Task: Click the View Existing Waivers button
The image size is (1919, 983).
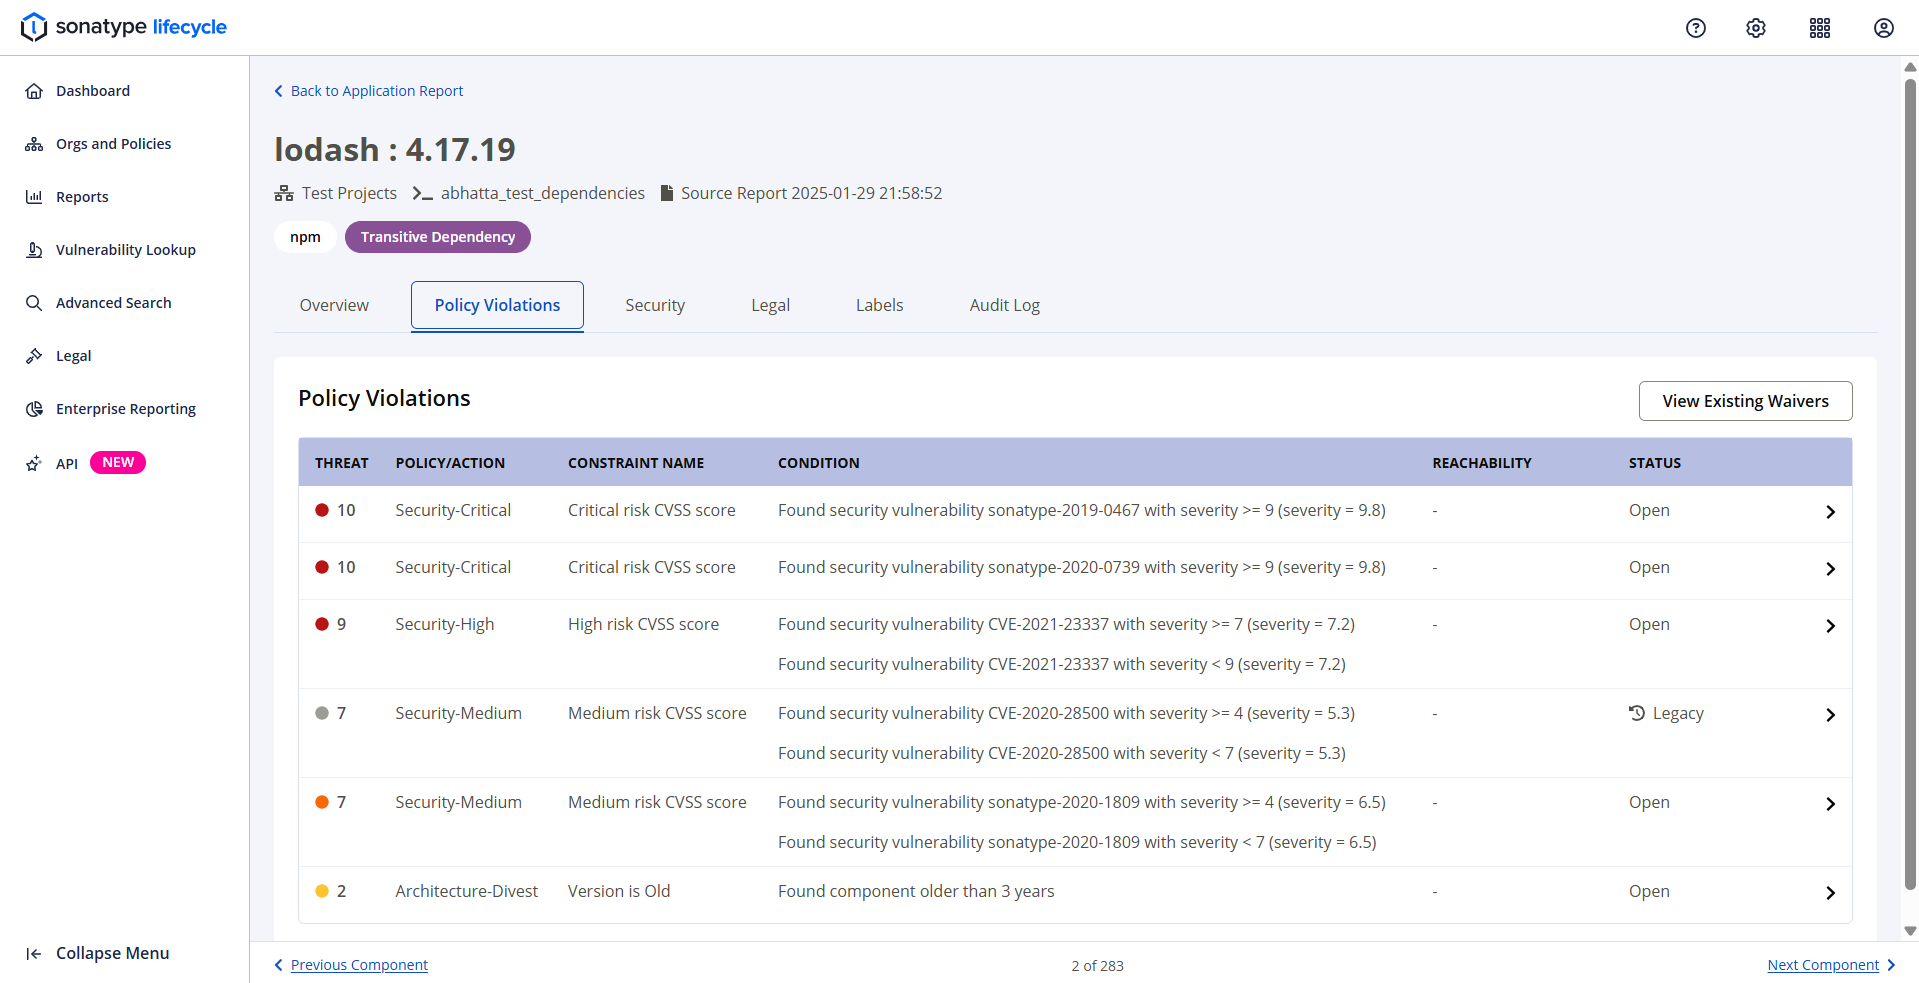Action: pos(1745,401)
